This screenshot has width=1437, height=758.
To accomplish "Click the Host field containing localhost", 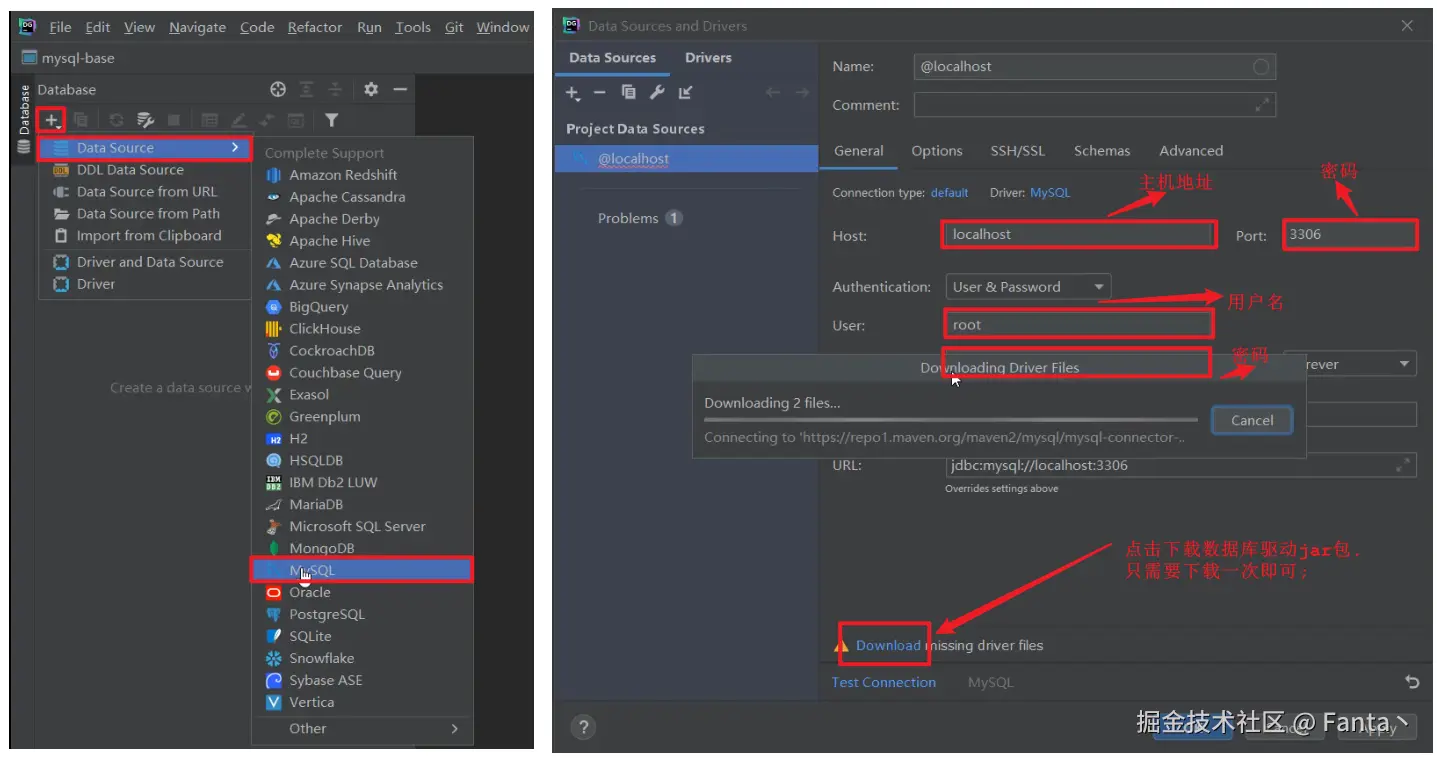I will click(1078, 234).
